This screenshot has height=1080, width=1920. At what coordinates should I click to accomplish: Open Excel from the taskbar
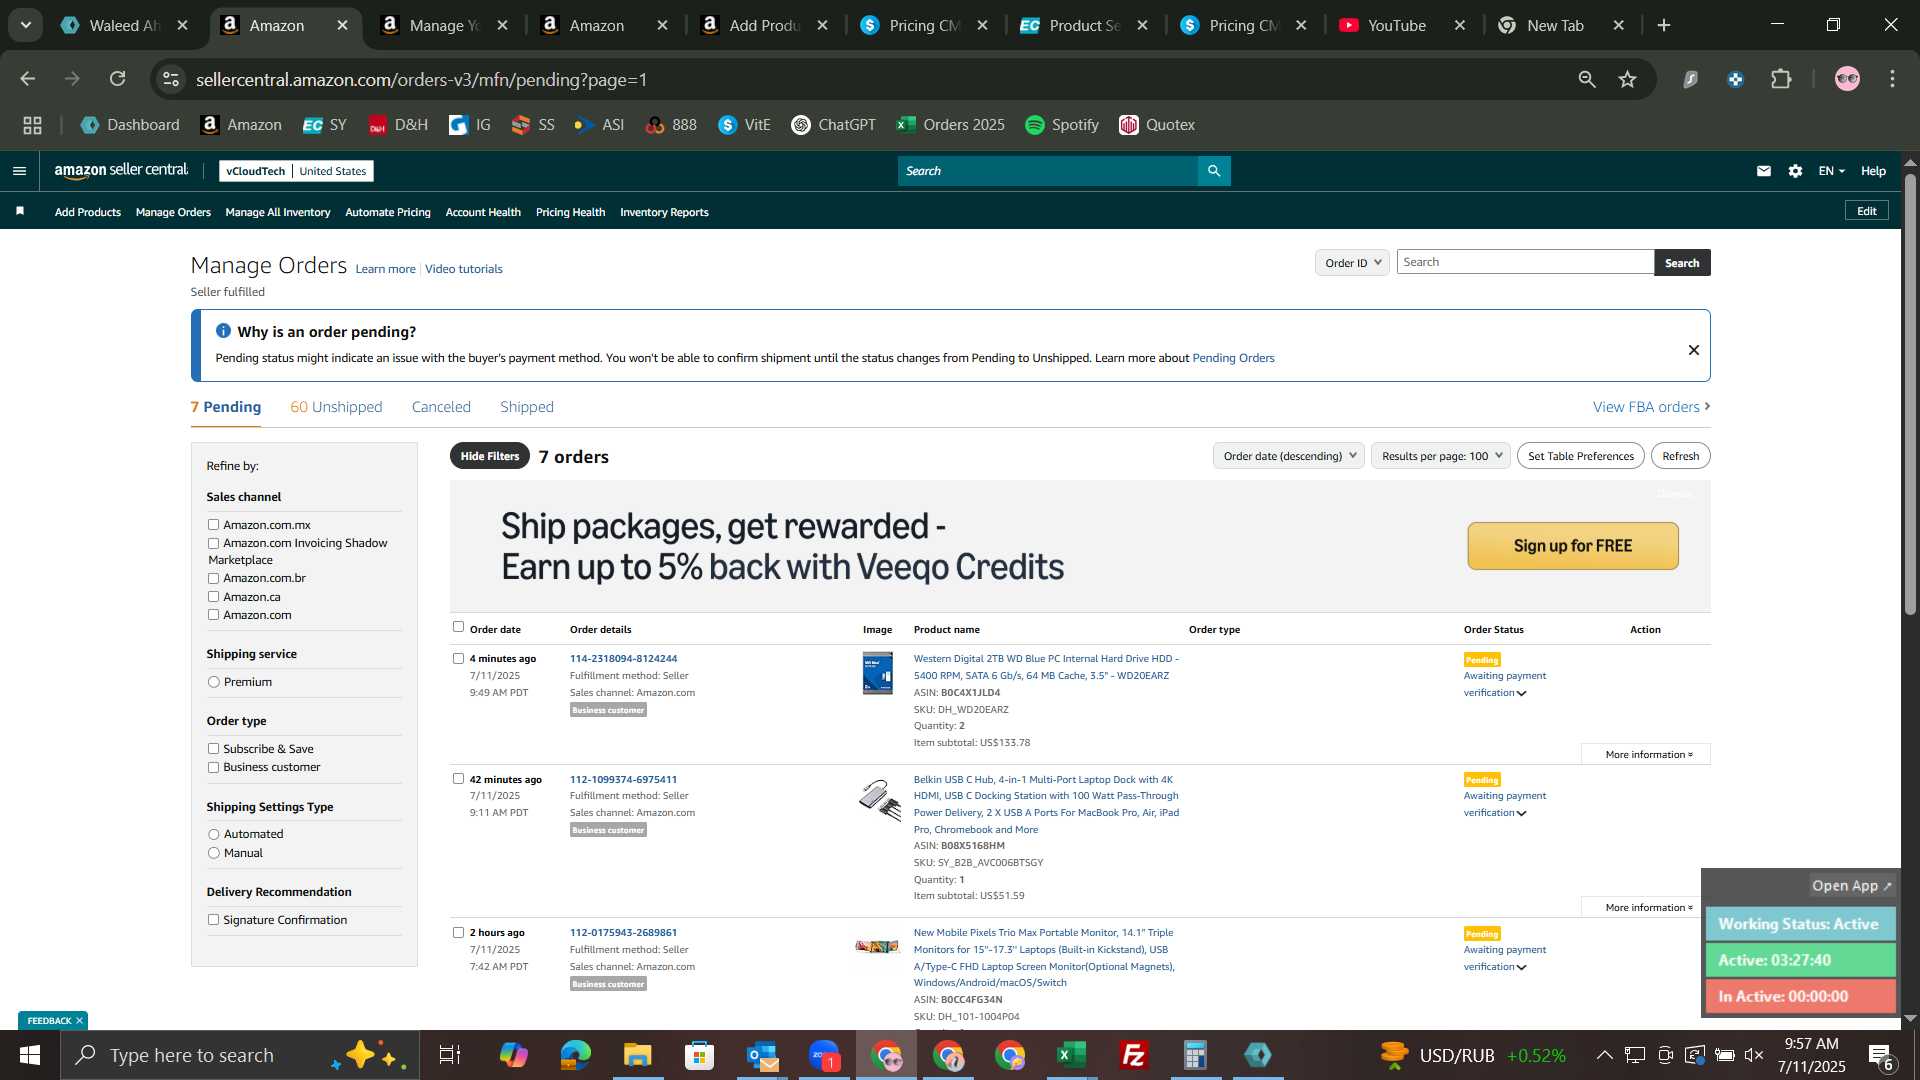pos(1071,1055)
